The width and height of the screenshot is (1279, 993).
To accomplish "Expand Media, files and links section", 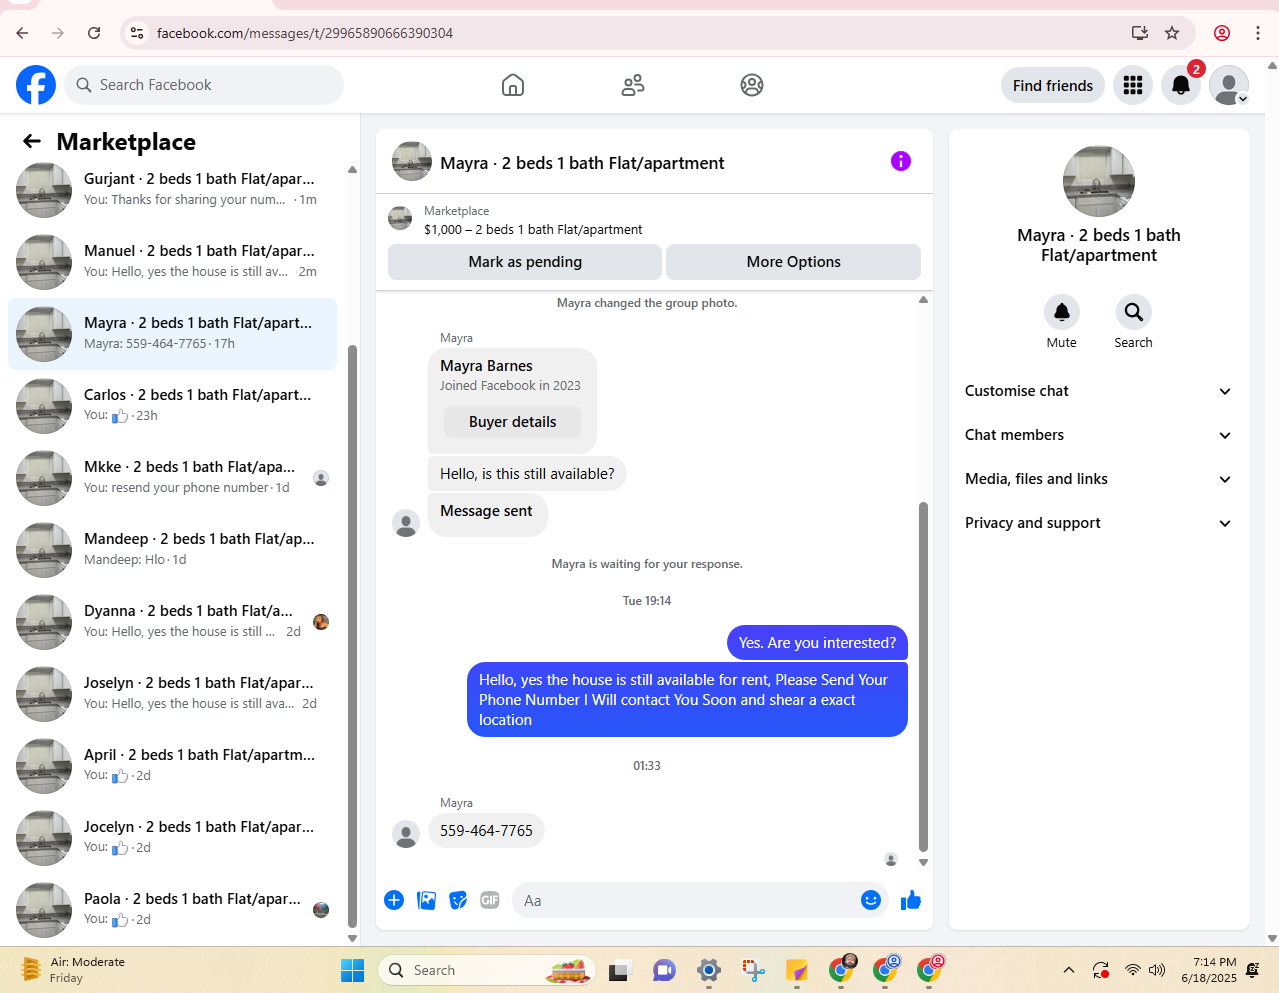I will [x=1098, y=479].
